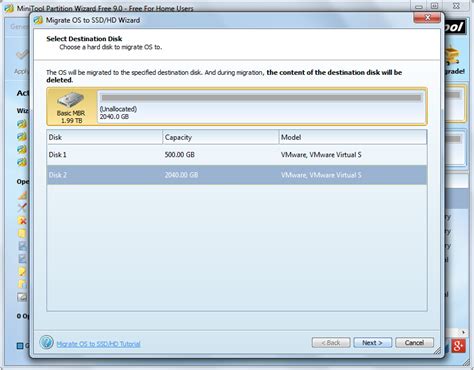Click the MiniTool app icon in main window title
474x370 pixels.
[9, 8]
